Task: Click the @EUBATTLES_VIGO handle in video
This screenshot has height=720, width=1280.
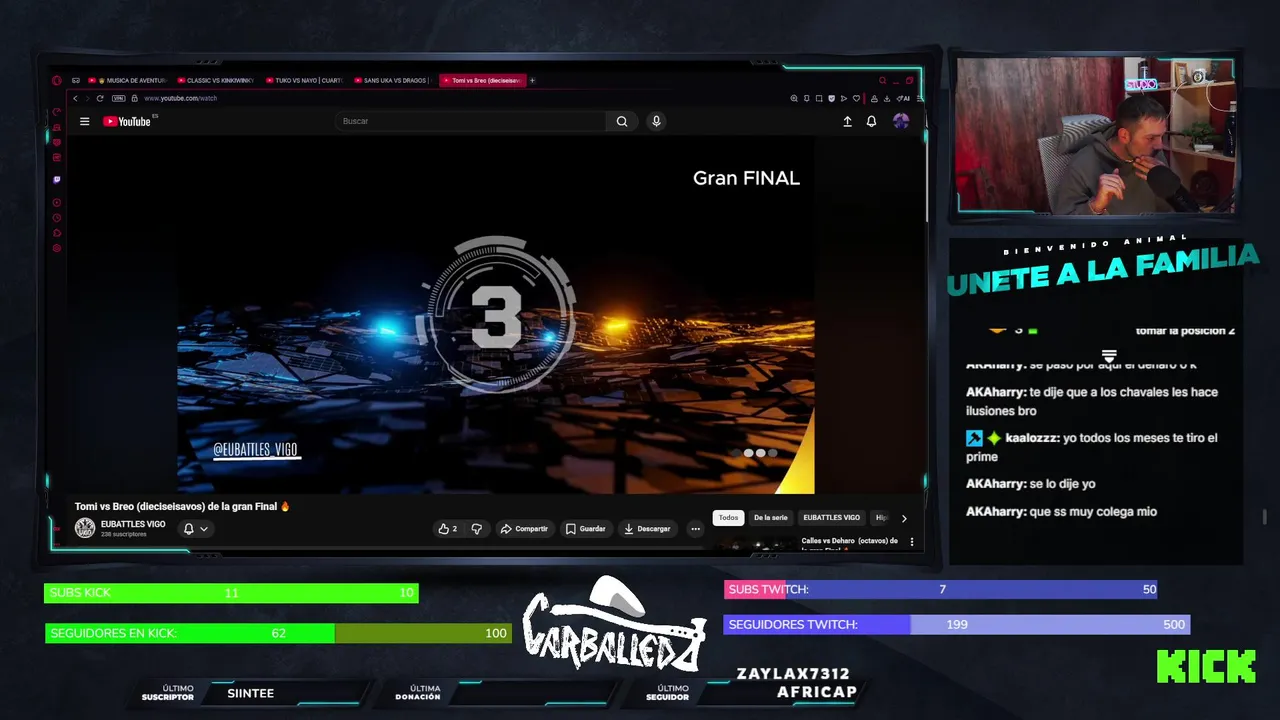Action: (x=255, y=450)
